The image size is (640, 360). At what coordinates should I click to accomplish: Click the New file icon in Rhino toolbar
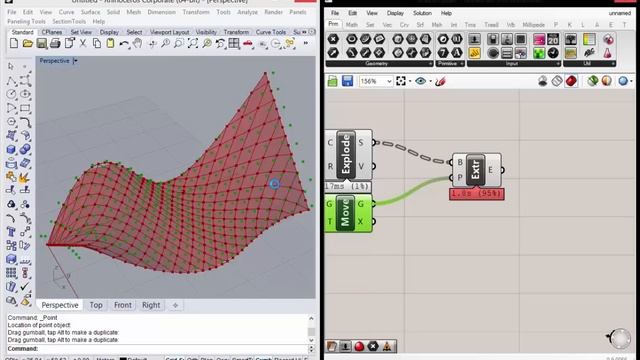[14, 43]
